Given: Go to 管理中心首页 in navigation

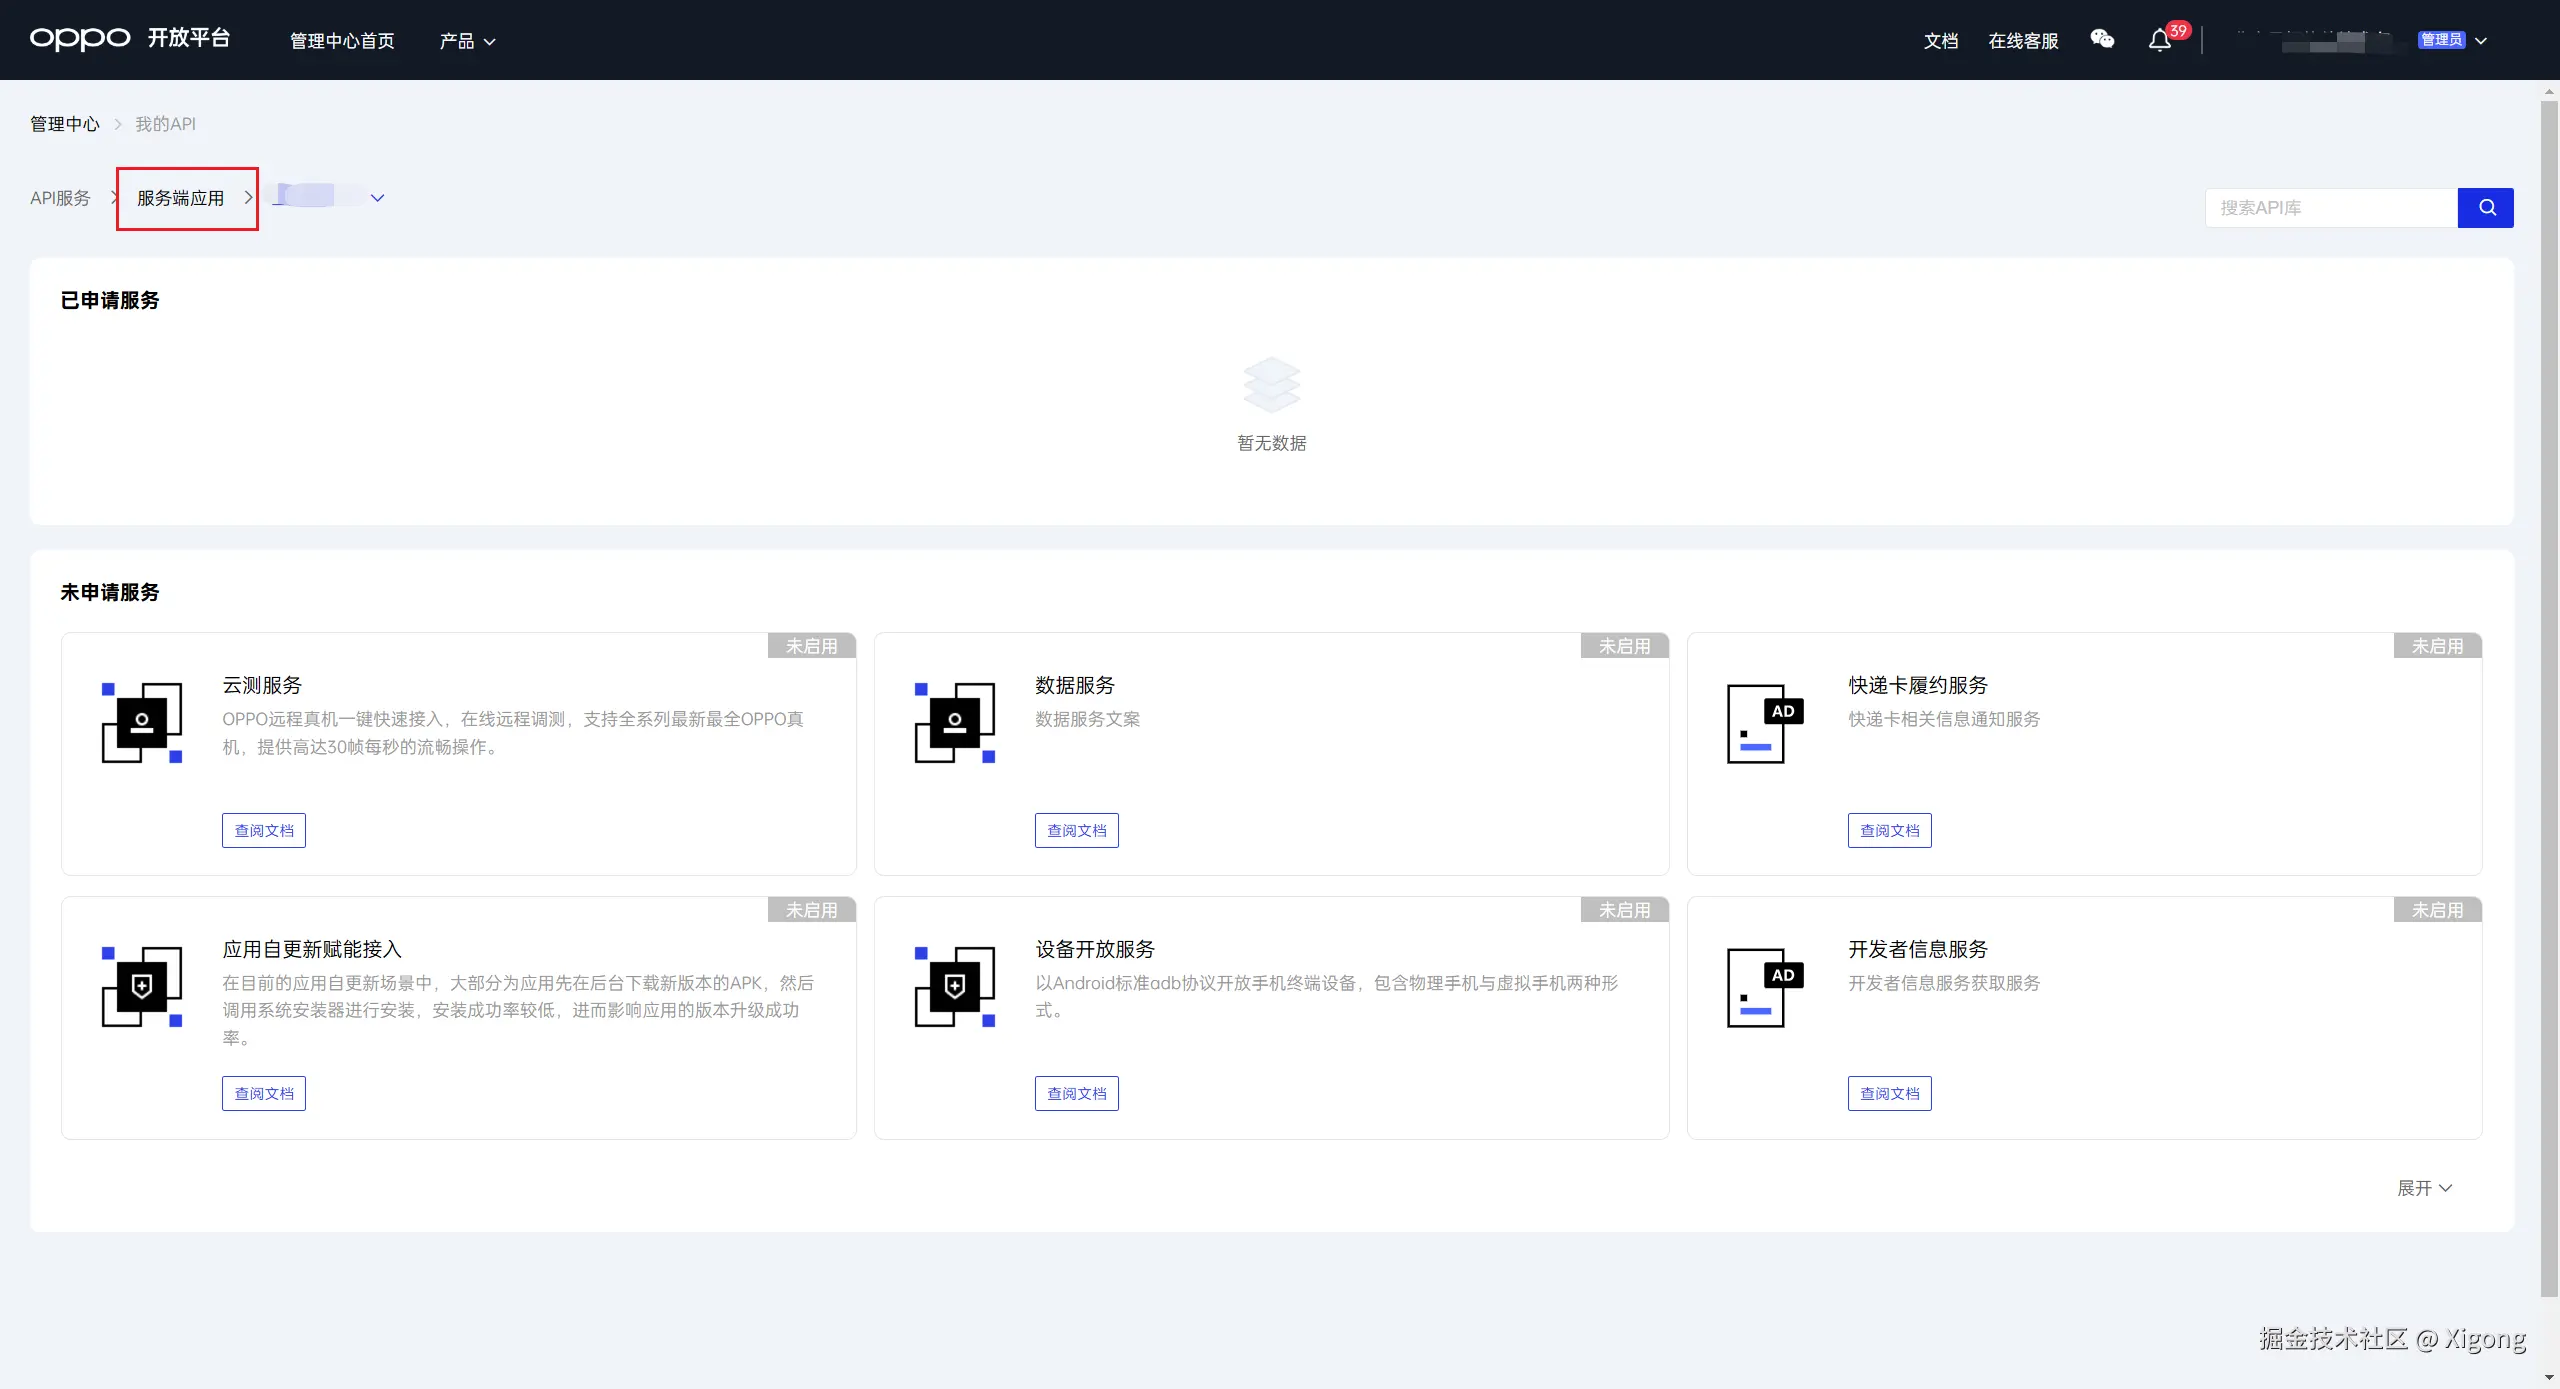Looking at the screenshot, I should point(342,41).
